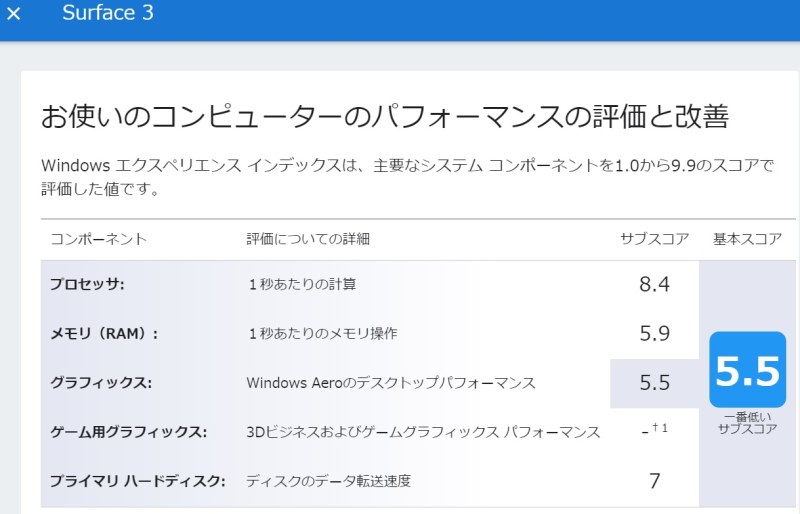Click the 一番低い サブスコア caption

(747, 423)
